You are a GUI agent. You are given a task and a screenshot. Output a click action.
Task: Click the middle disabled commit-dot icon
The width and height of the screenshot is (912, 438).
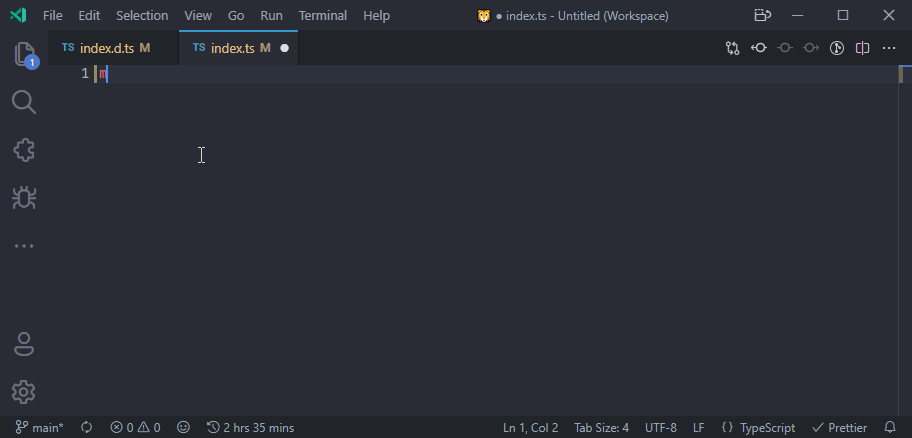click(x=785, y=48)
